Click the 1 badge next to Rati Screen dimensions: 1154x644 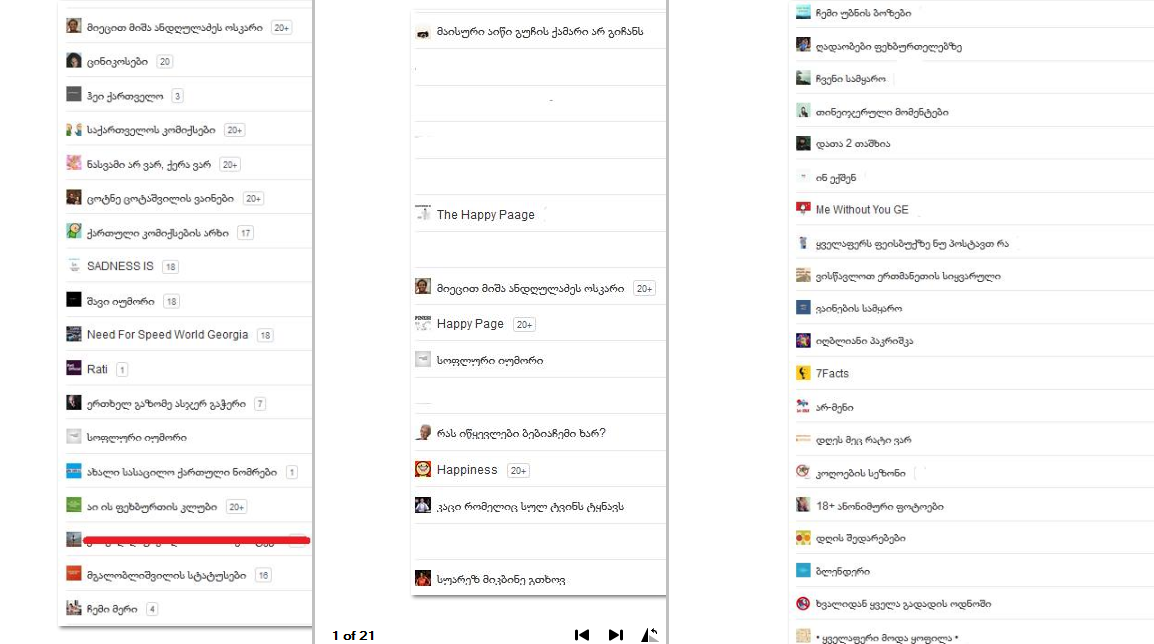pyautogui.click(x=122, y=369)
